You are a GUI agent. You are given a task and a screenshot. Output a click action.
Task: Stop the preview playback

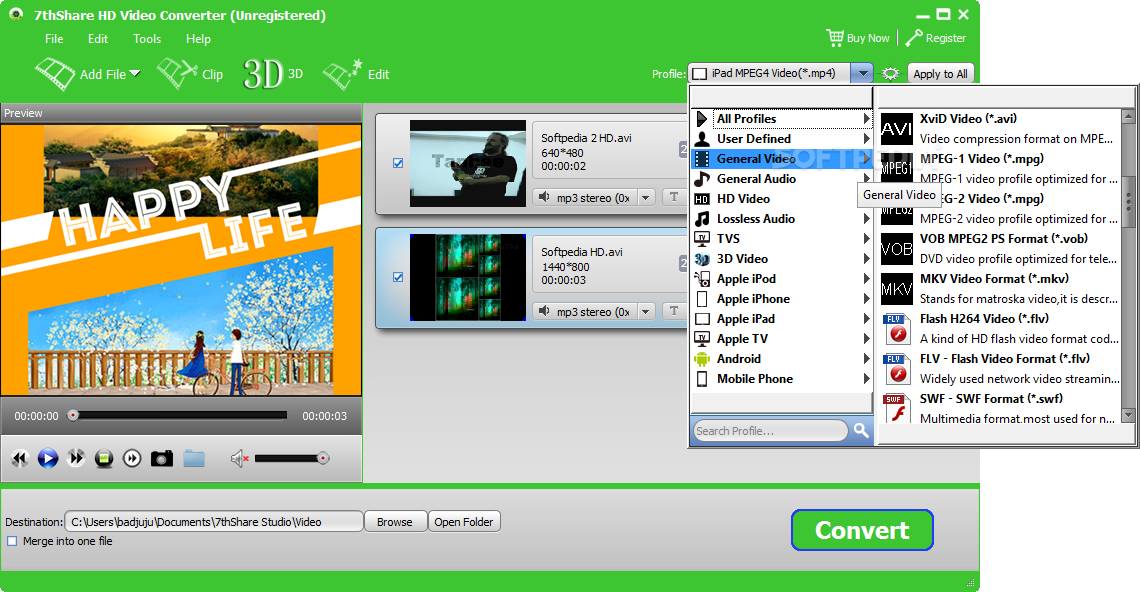104,458
